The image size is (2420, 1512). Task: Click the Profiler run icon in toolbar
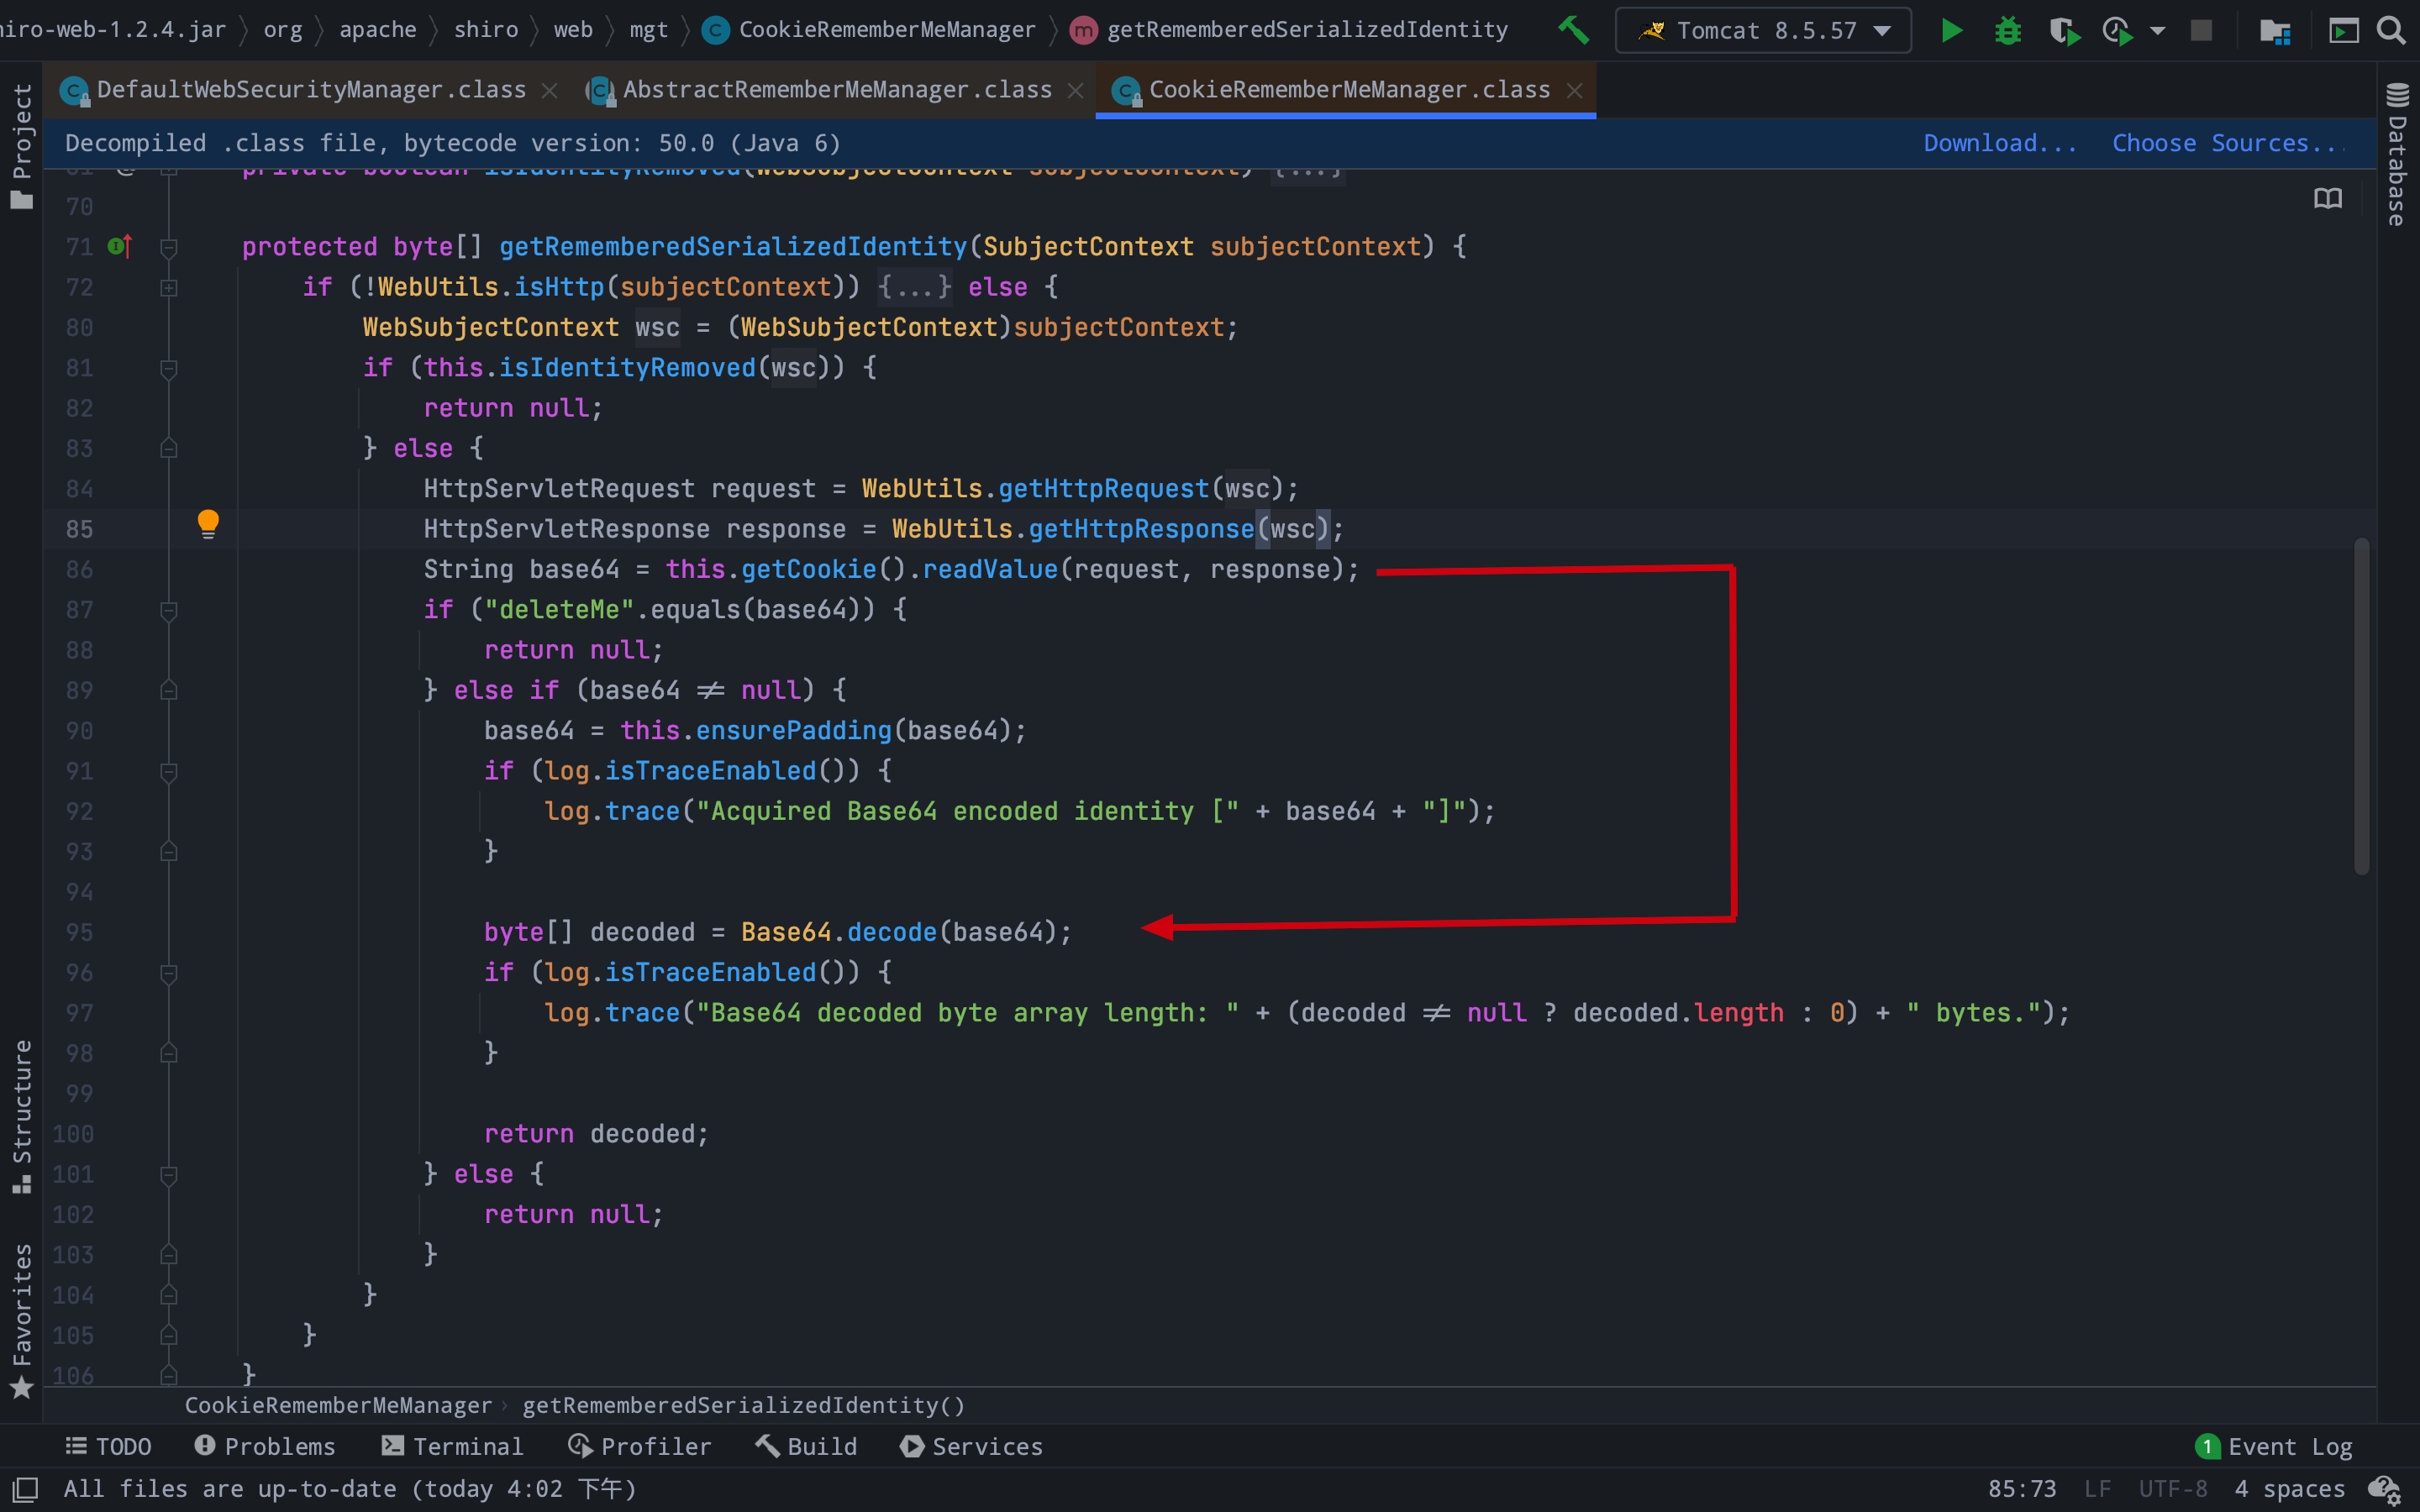(2117, 31)
